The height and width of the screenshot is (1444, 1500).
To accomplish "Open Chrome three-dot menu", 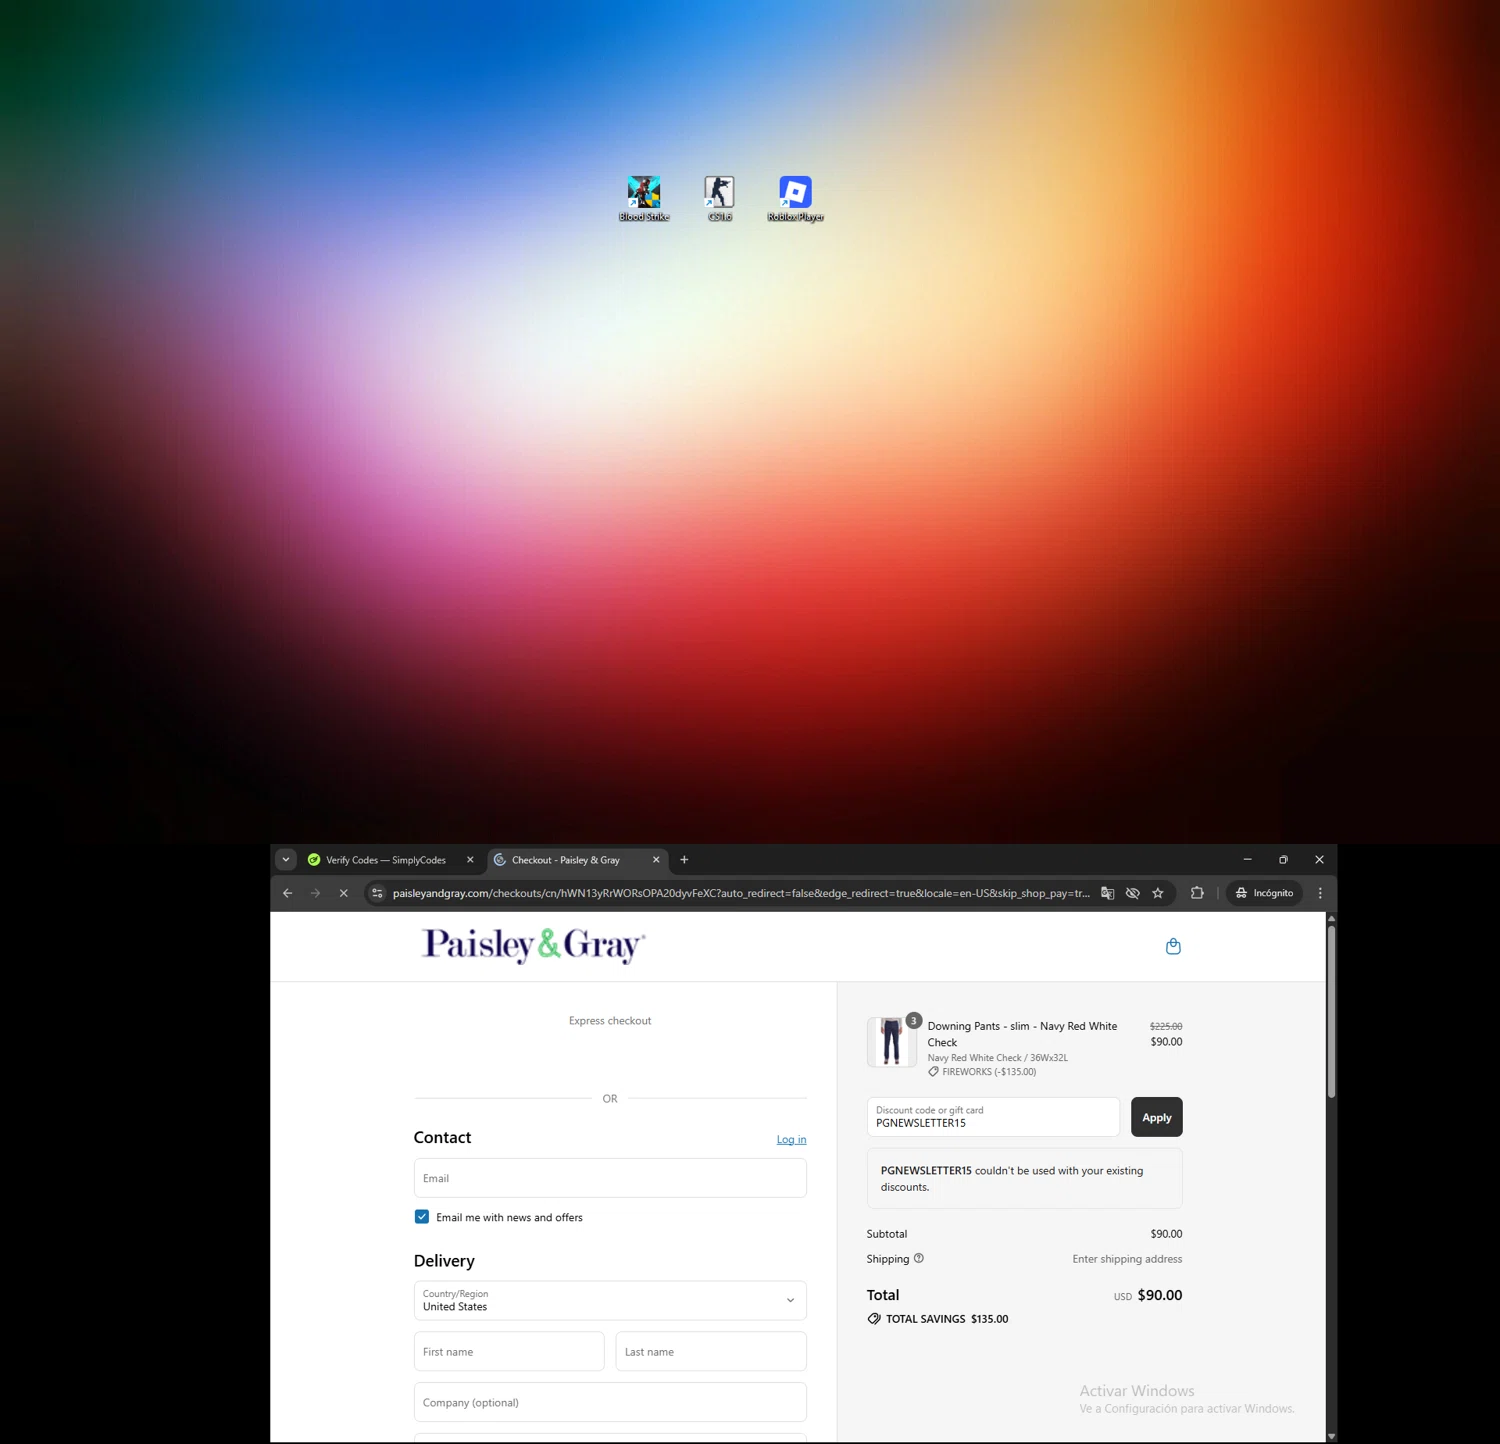I will pyautogui.click(x=1320, y=893).
